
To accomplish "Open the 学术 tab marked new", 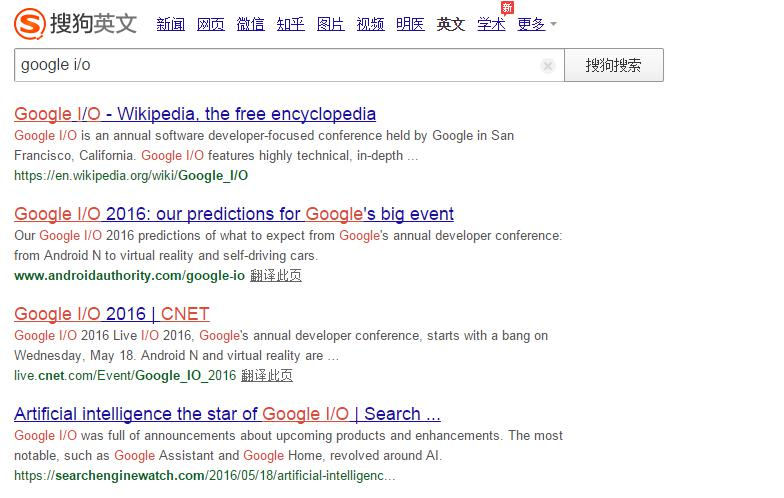I will [x=491, y=24].
